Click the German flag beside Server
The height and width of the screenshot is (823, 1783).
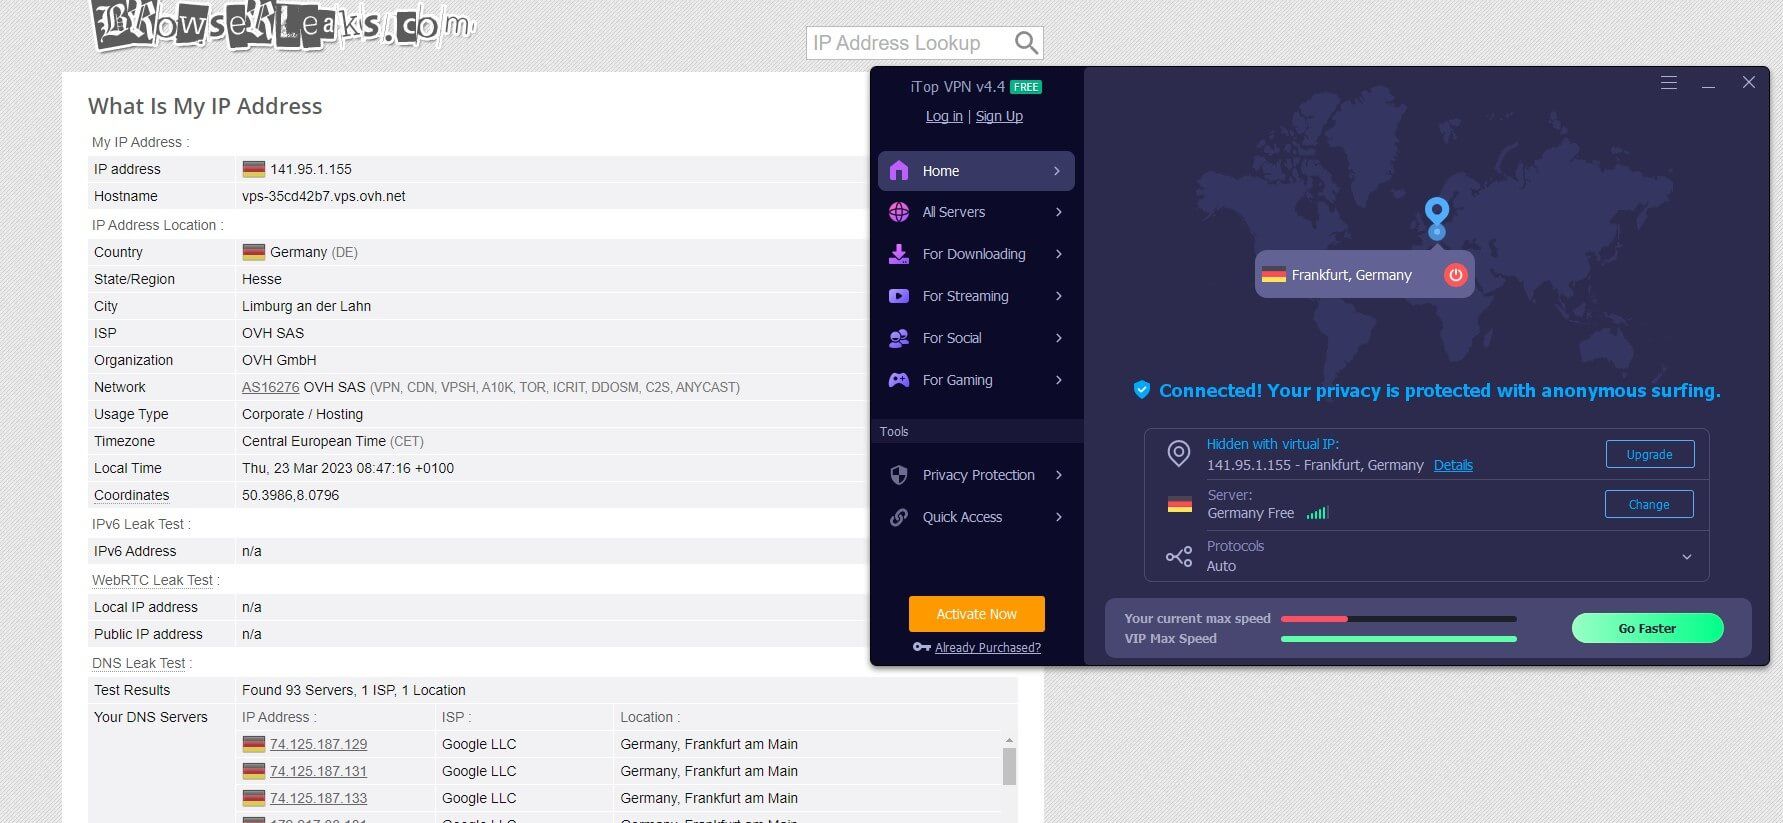pos(1180,505)
